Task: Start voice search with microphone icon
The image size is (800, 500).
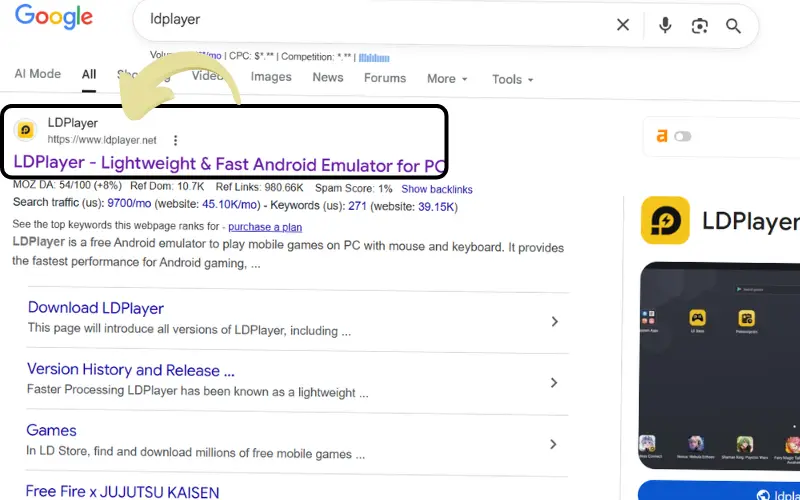Action: pyautogui.click(x=665, y=25)
